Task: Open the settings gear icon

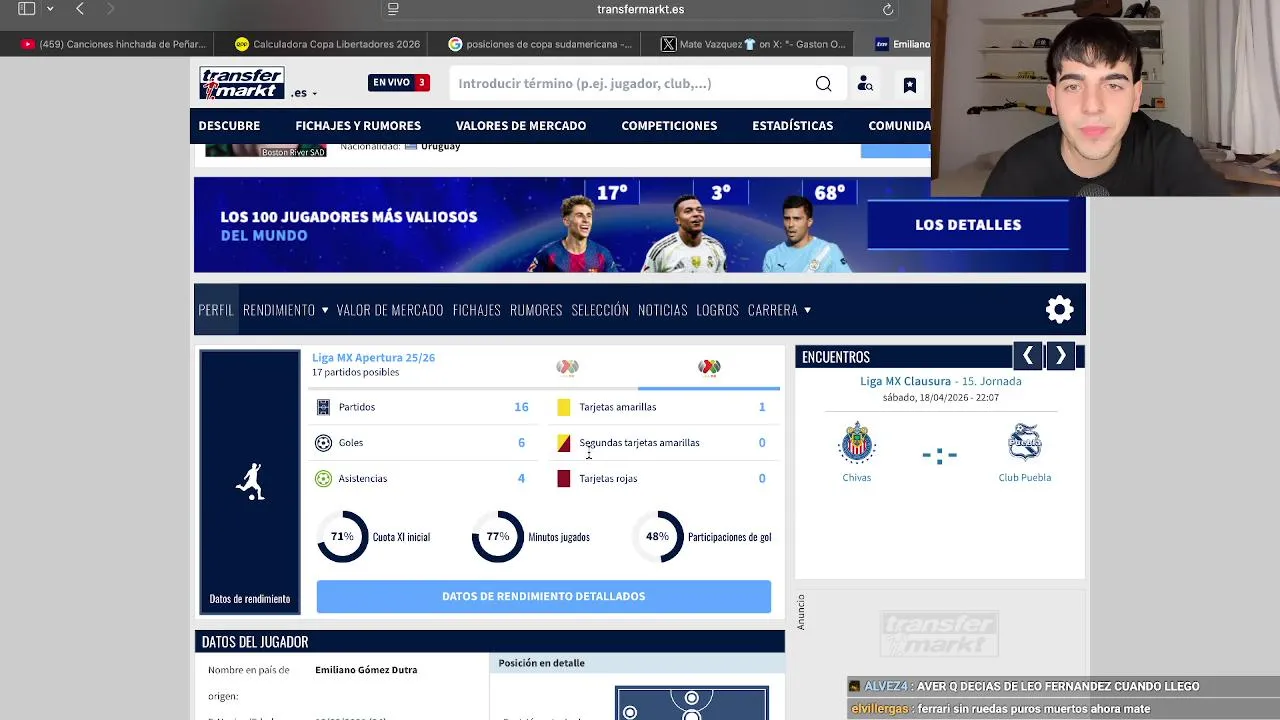Action: coord(1059,309)
